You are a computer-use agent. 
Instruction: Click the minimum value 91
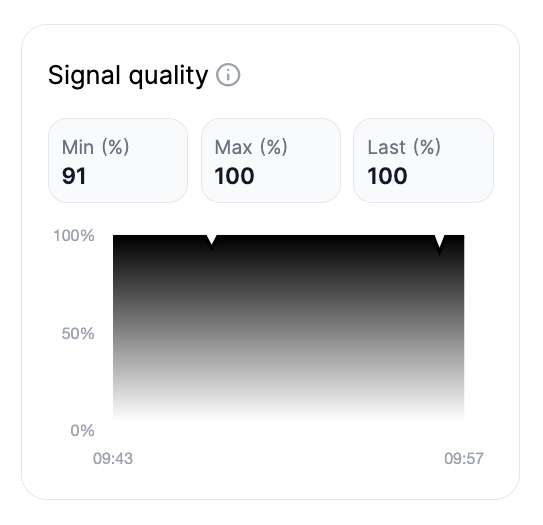(x=74, y=176)
